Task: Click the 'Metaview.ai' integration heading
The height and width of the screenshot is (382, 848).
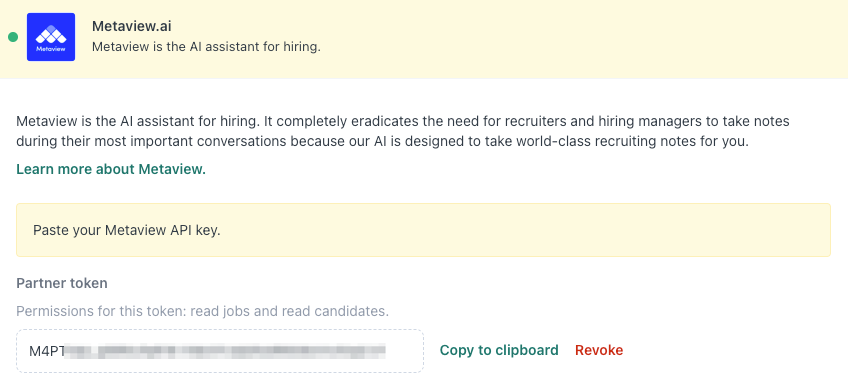Action: pos(131,26)
